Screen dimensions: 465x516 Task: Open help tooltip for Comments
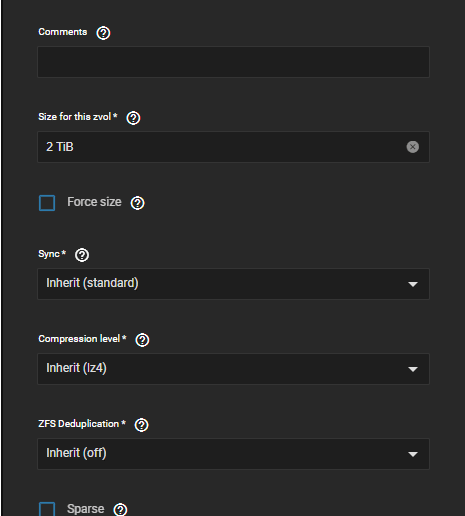103,33
